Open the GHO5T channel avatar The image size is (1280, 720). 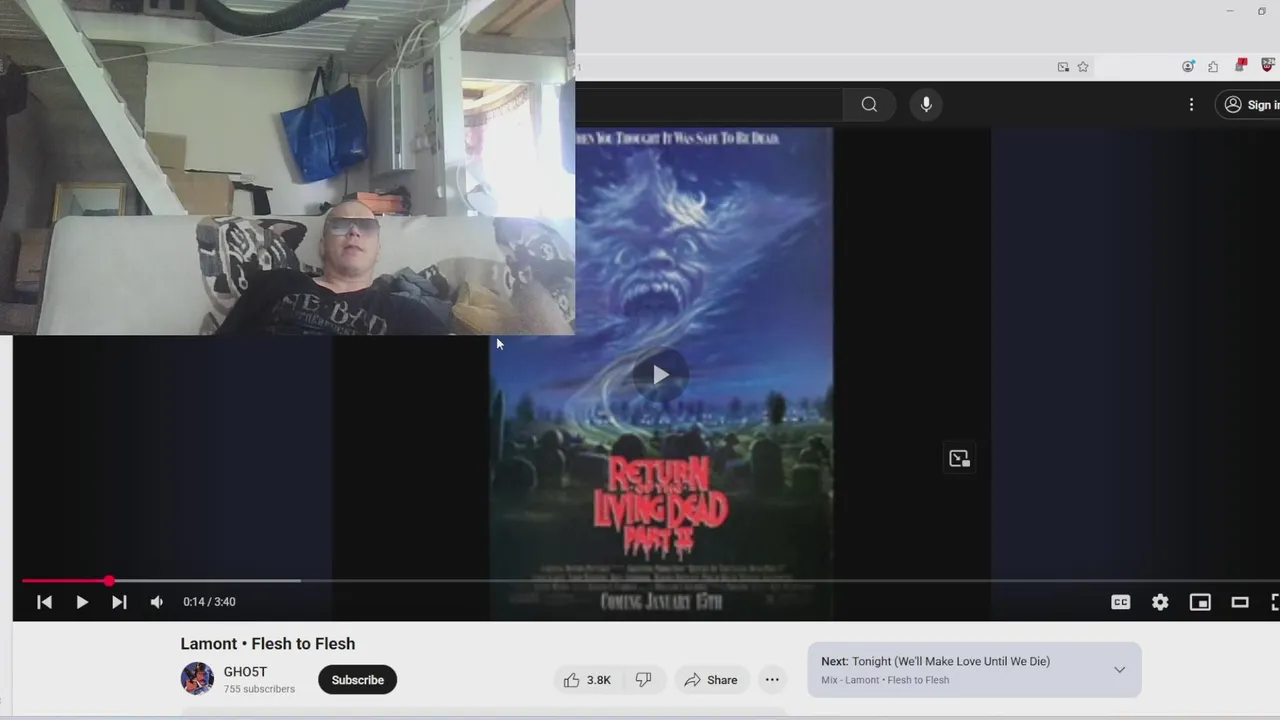(x=197, y=679)
